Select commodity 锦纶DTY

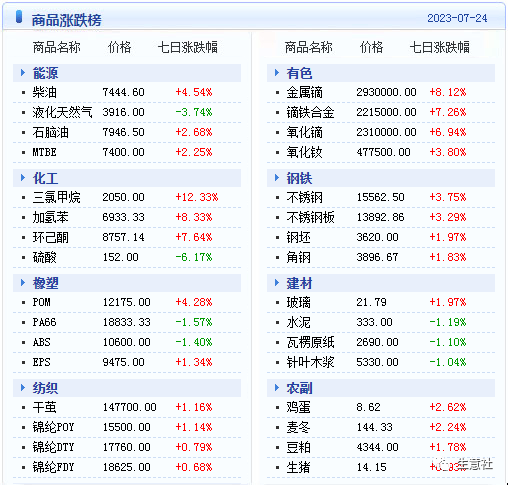(x=53, y=447)
